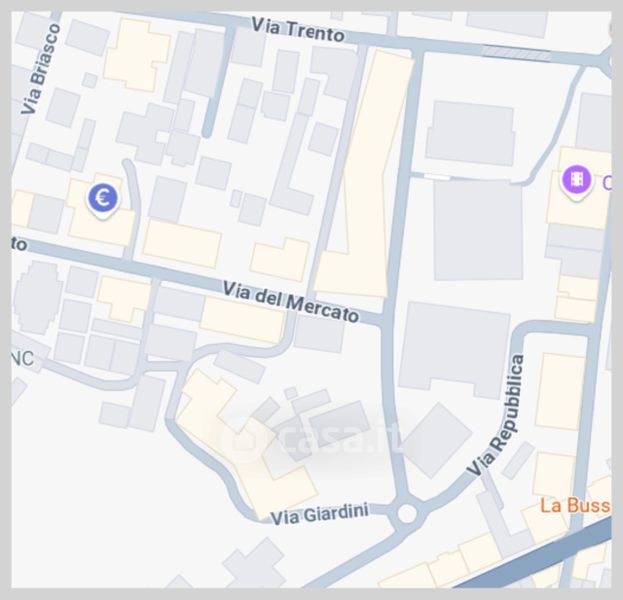Click the rotated gray diamond-shaped building
Viewport: 623px width, 600px height.
pyautogui.click(x=437, y=440)
